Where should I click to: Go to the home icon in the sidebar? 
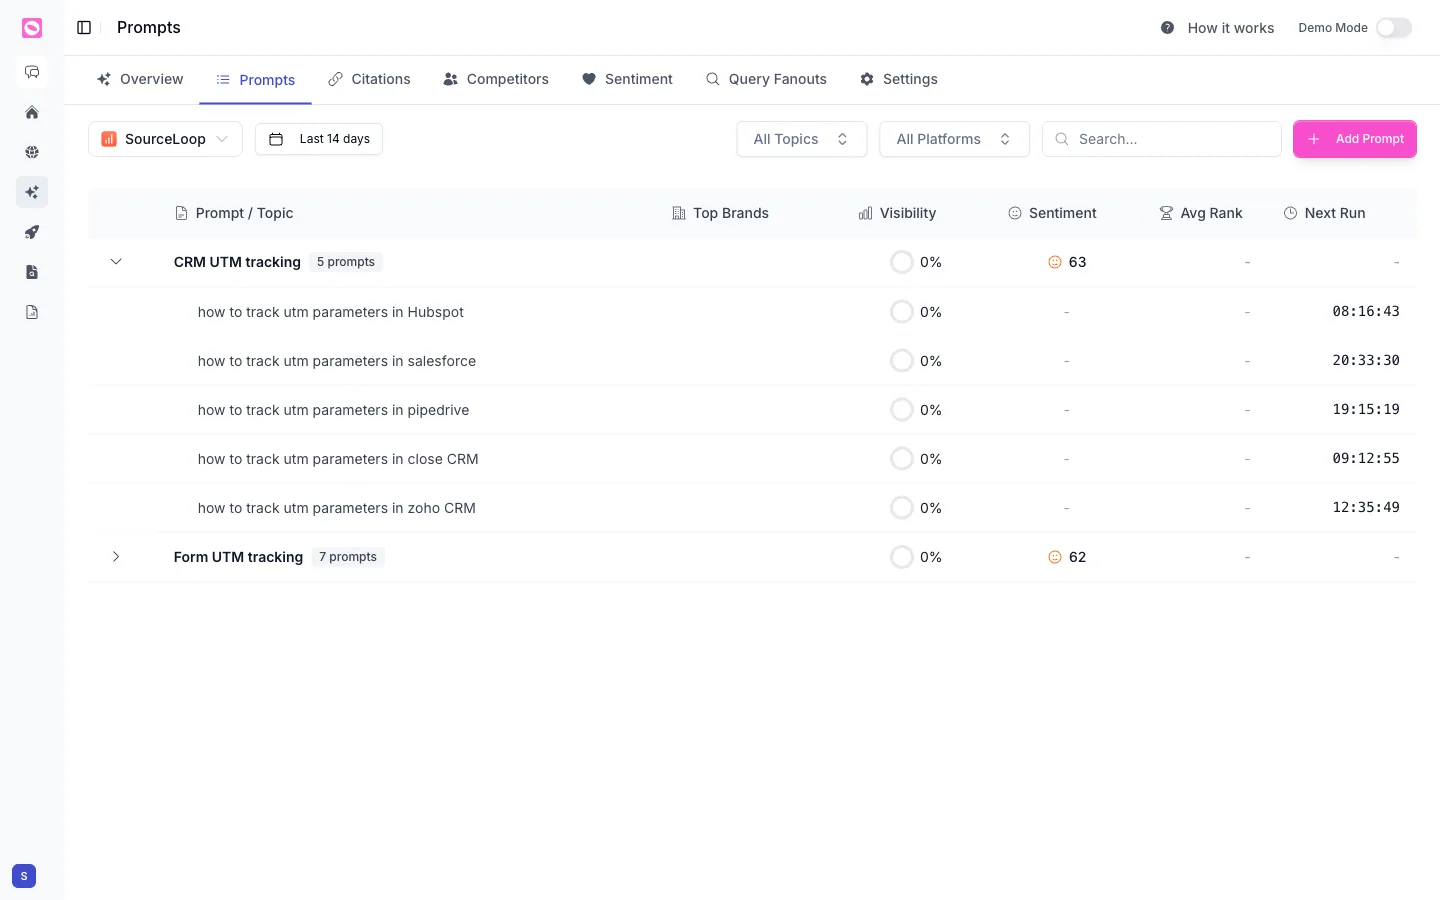point(32,112)
